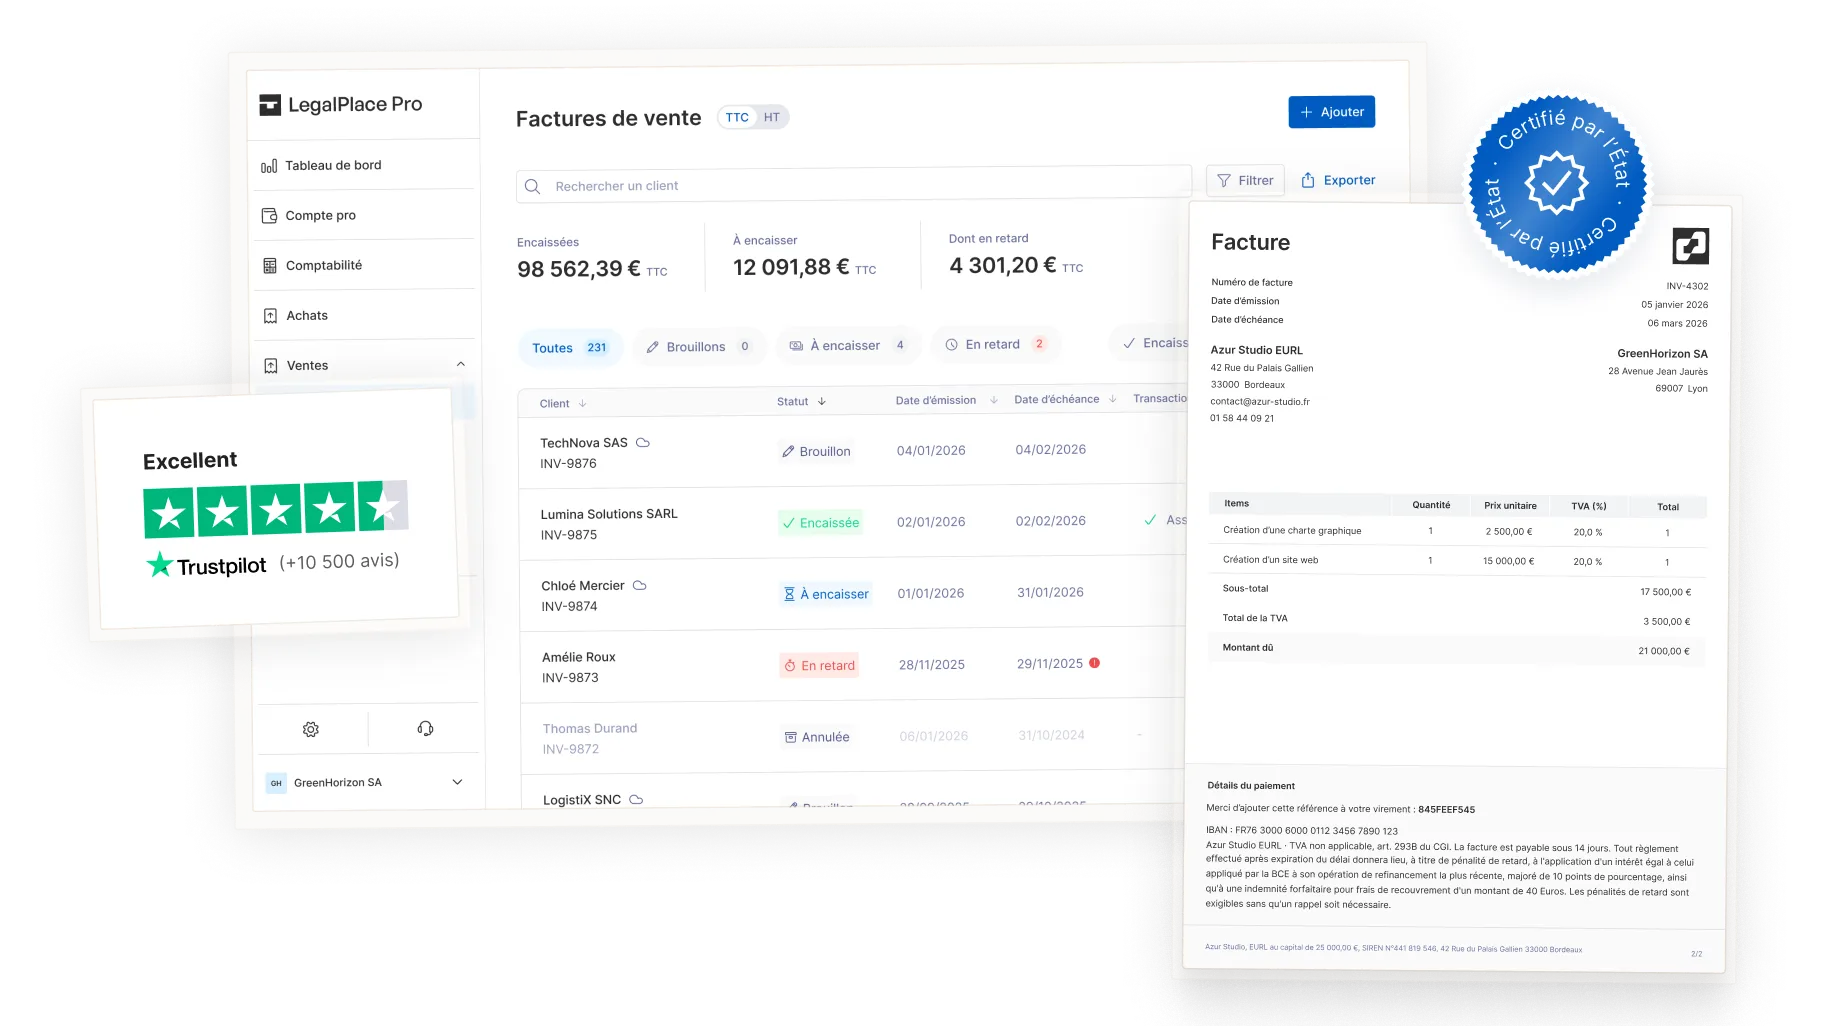1824x1026 pixels.
Task: Select the À encaisser tab
Action: (x=848, y=345)
